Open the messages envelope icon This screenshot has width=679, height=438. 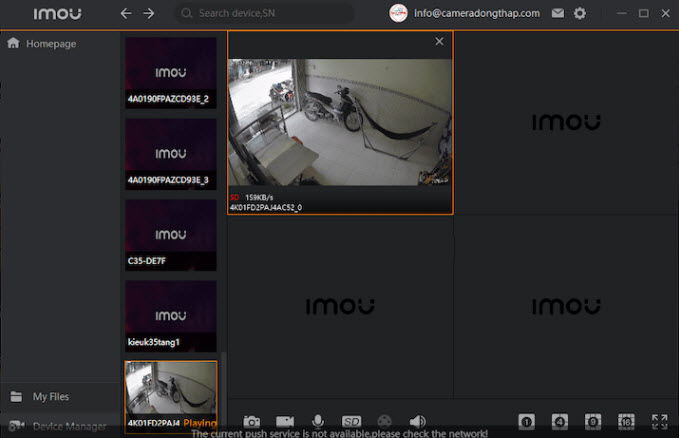[x=558, y=14]
